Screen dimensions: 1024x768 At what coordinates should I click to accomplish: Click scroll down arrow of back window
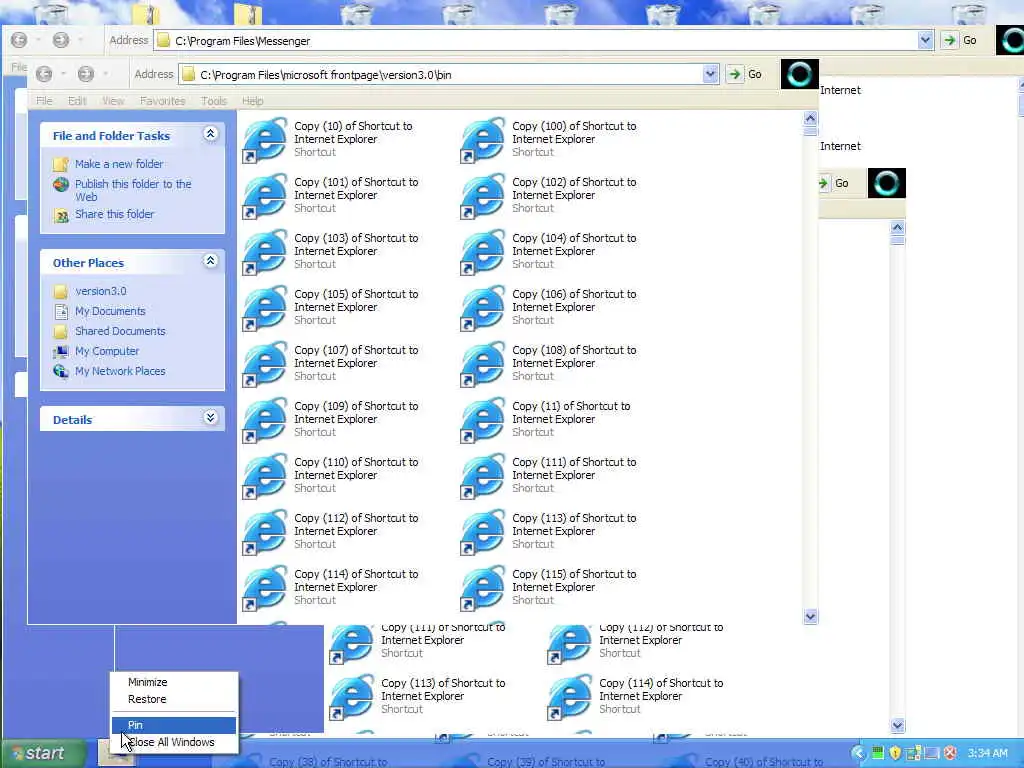pyautogui.click(x=897, y=725)
